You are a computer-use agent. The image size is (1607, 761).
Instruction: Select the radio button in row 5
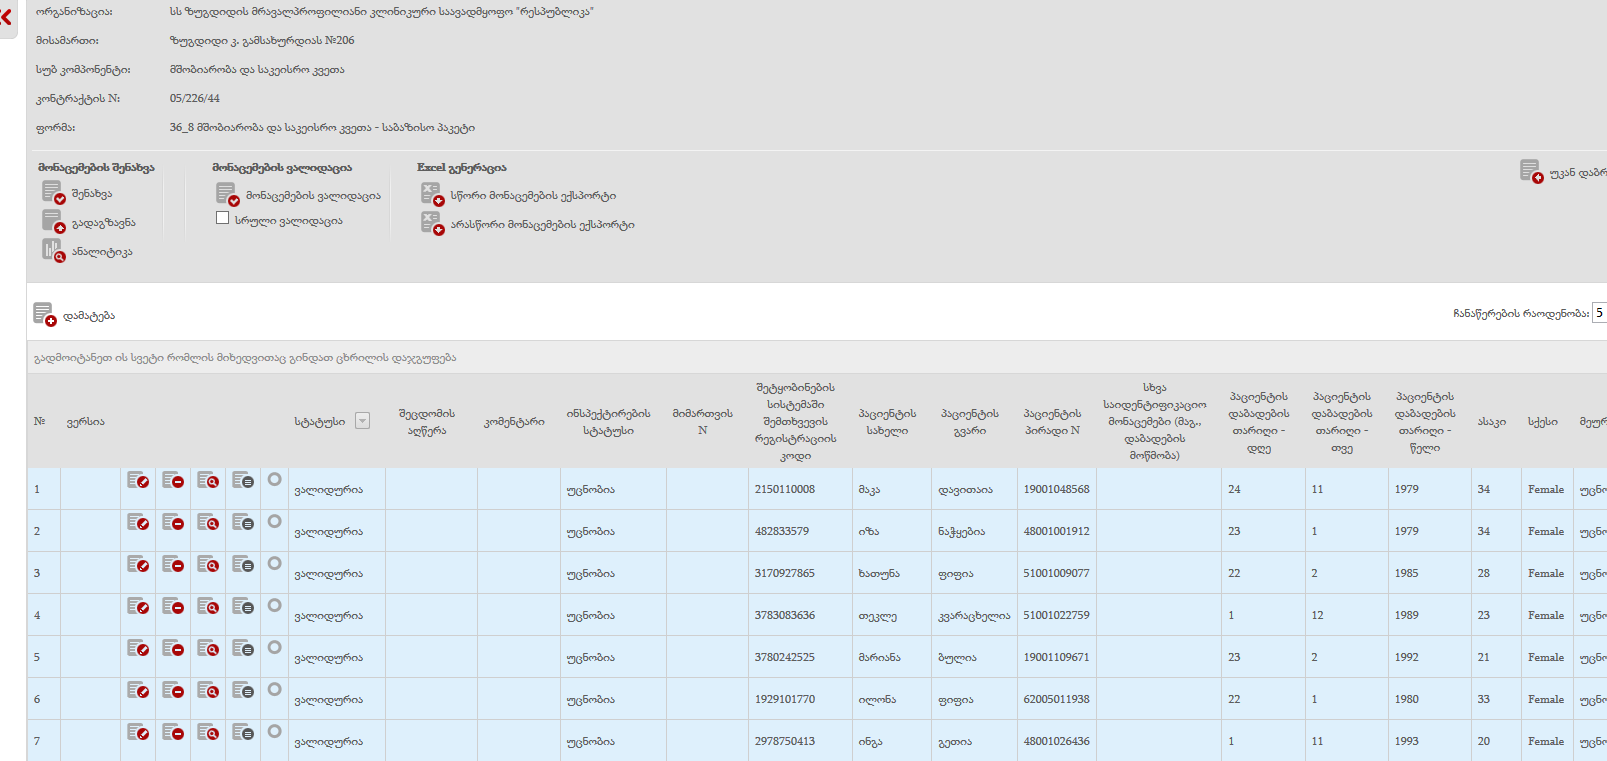point(274,648)
